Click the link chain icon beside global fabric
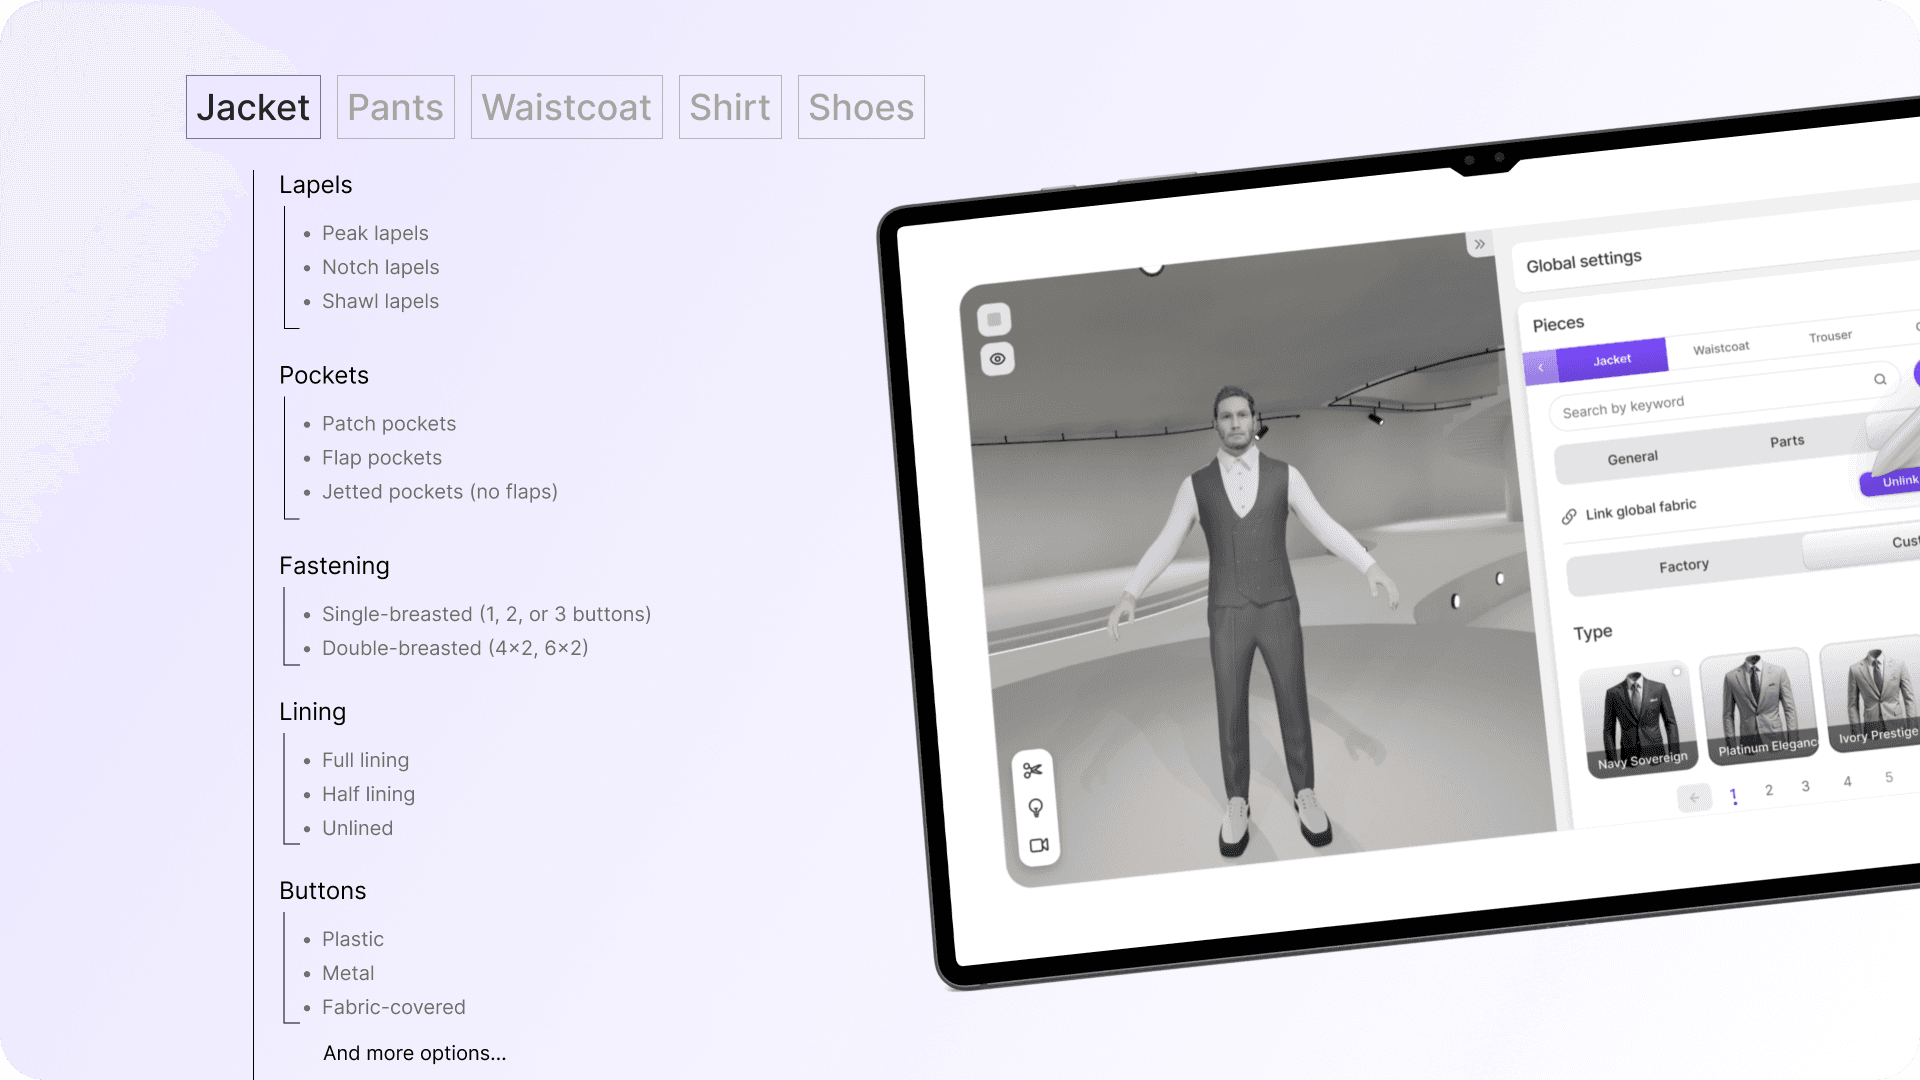The image size is (1920, 1080). [1569, 516]
